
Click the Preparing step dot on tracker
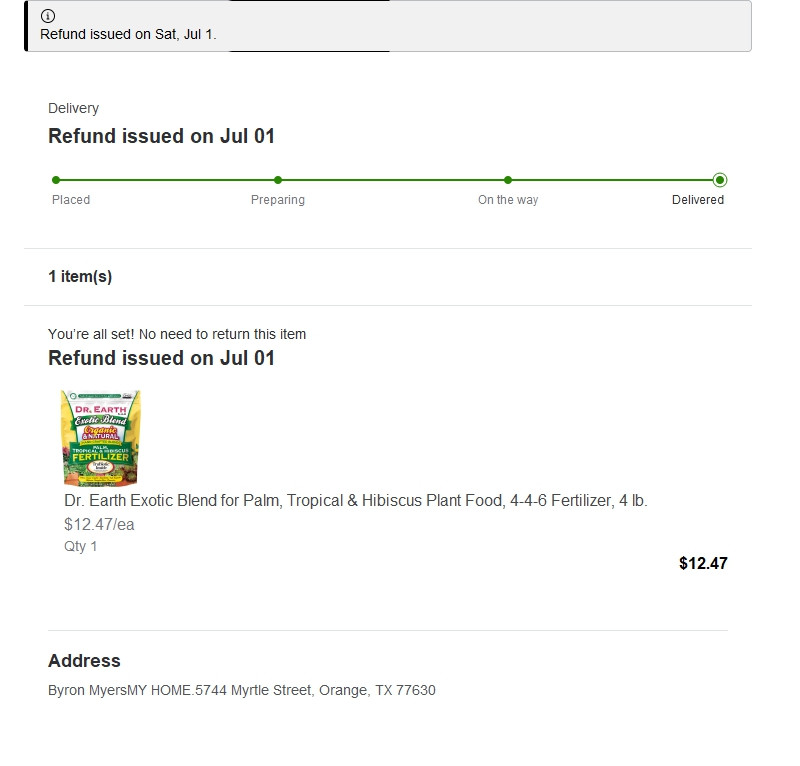click(x=278, y=180)
